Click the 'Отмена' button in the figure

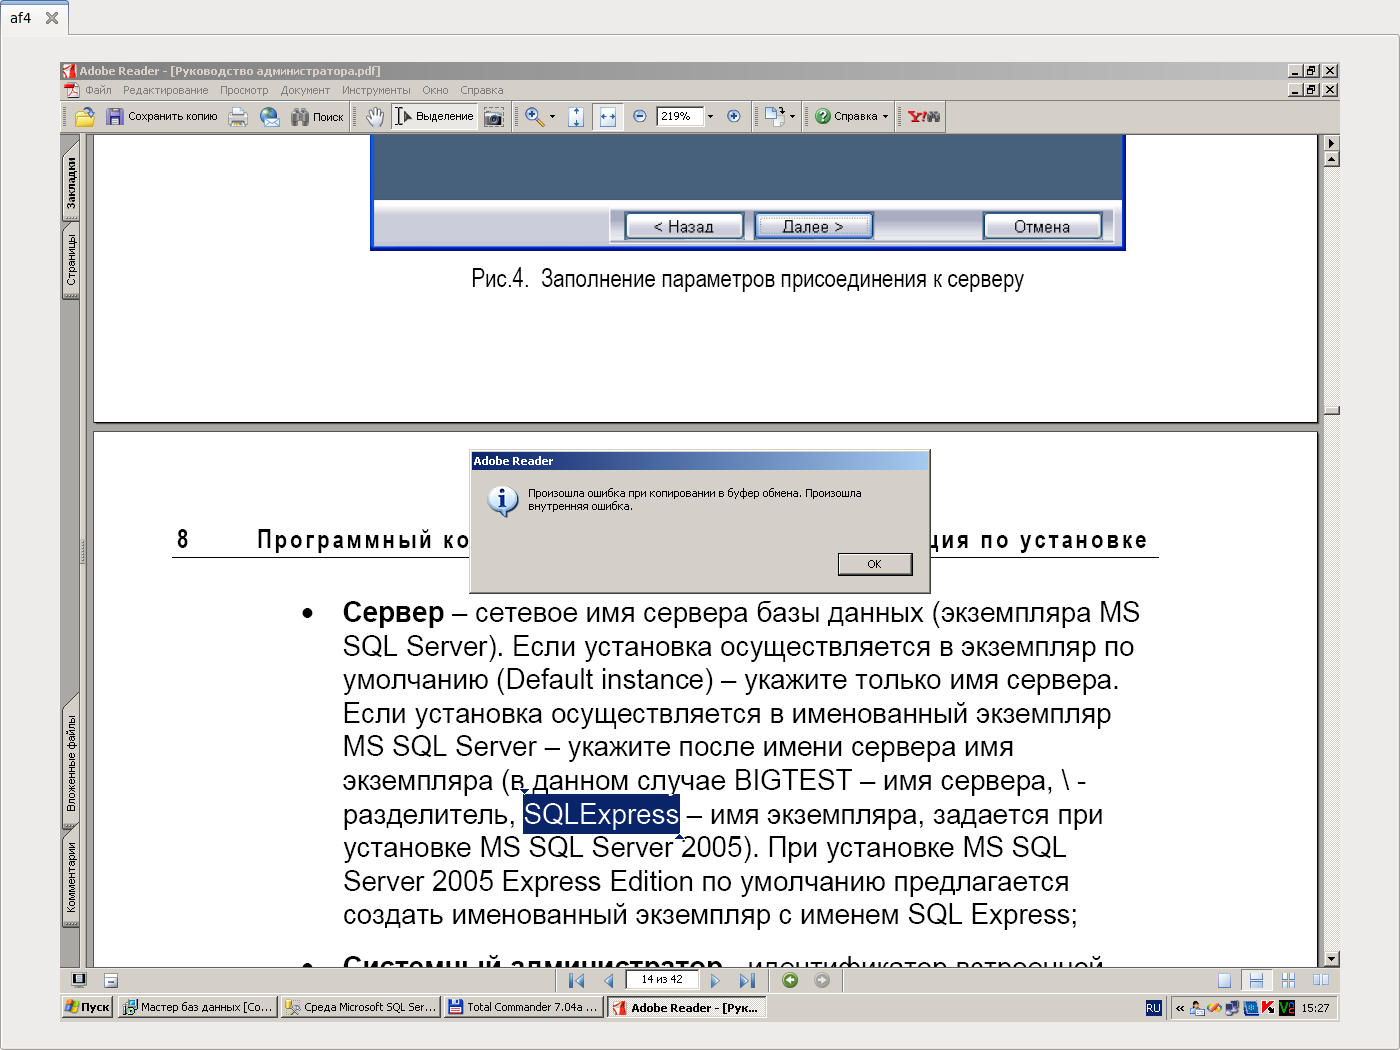pos(1042,226)
